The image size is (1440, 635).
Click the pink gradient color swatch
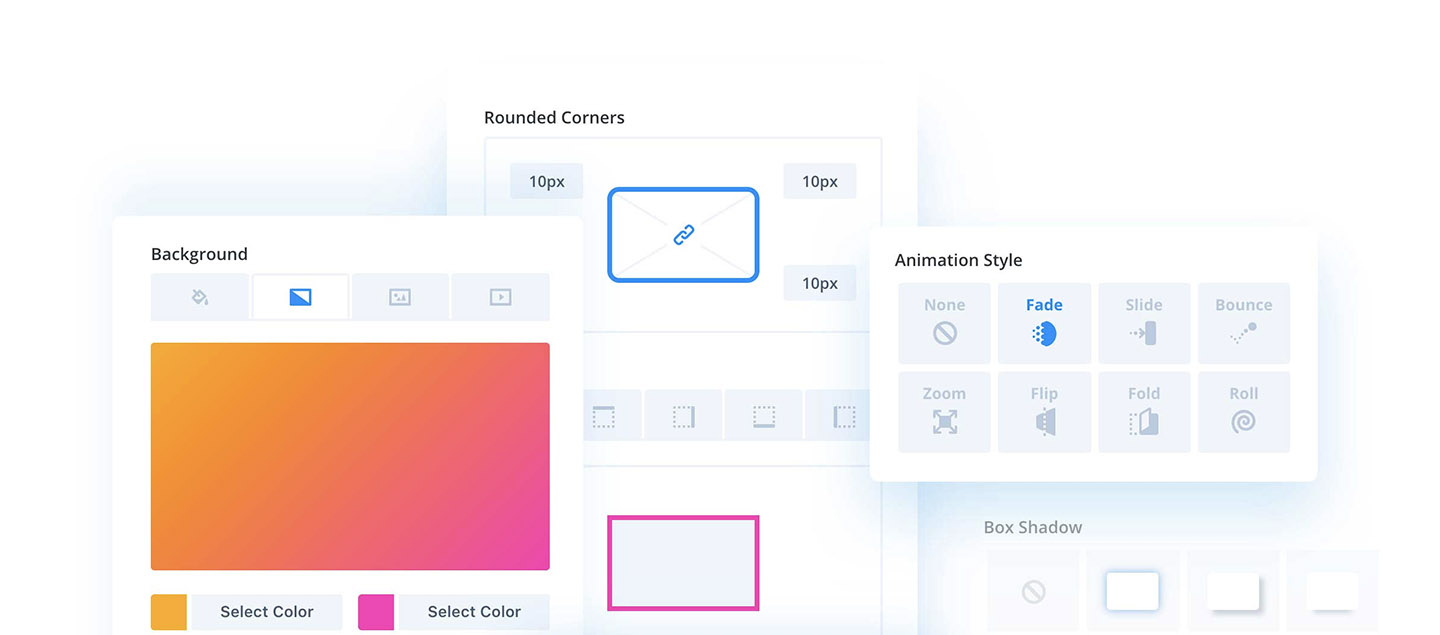click(376, 612)
